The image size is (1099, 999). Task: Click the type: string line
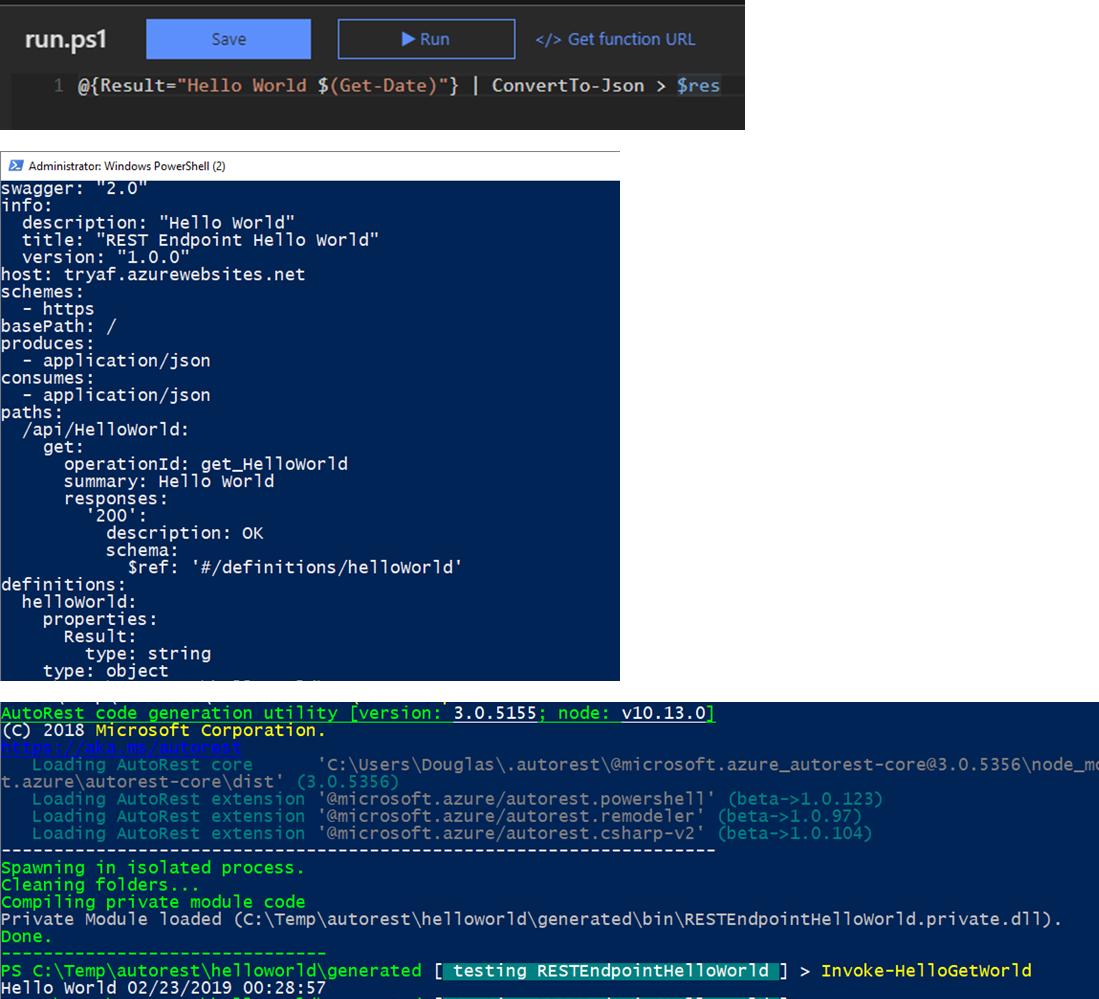click(147, 653)
